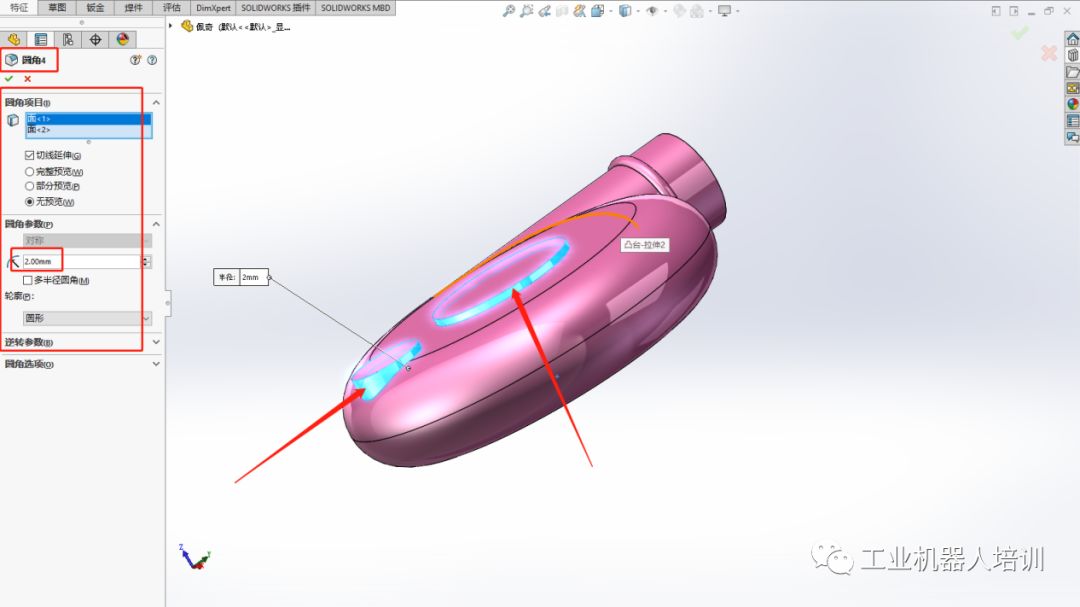Expand the 圆角选项 section
The height and width of the screenshot is (607, 1080).
click(x=156, y=364)
